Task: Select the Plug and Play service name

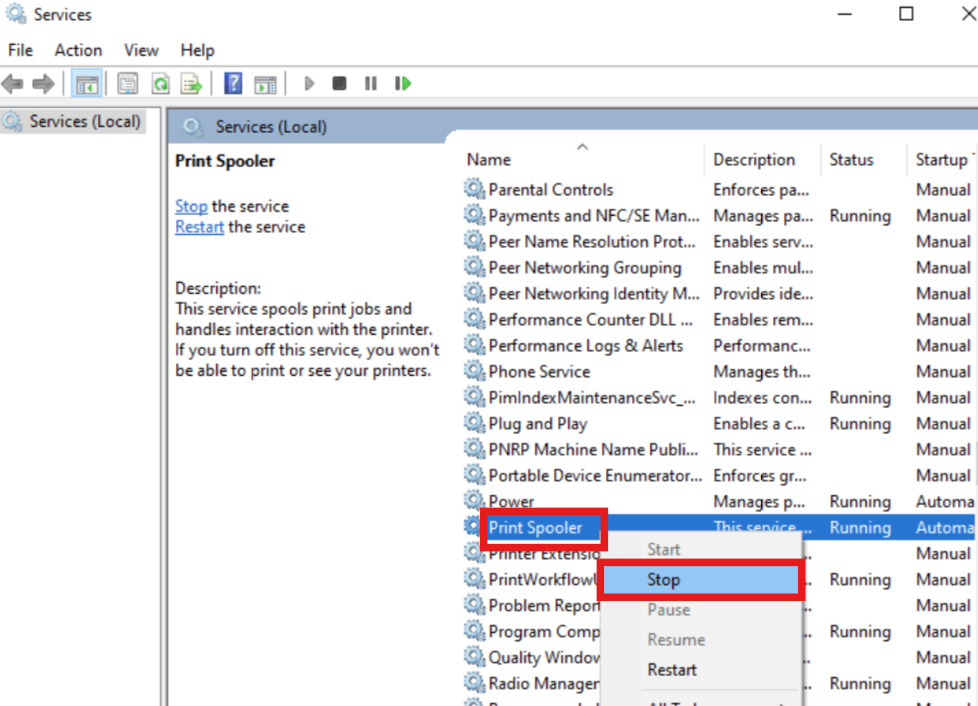Action: tap(538, 424)
